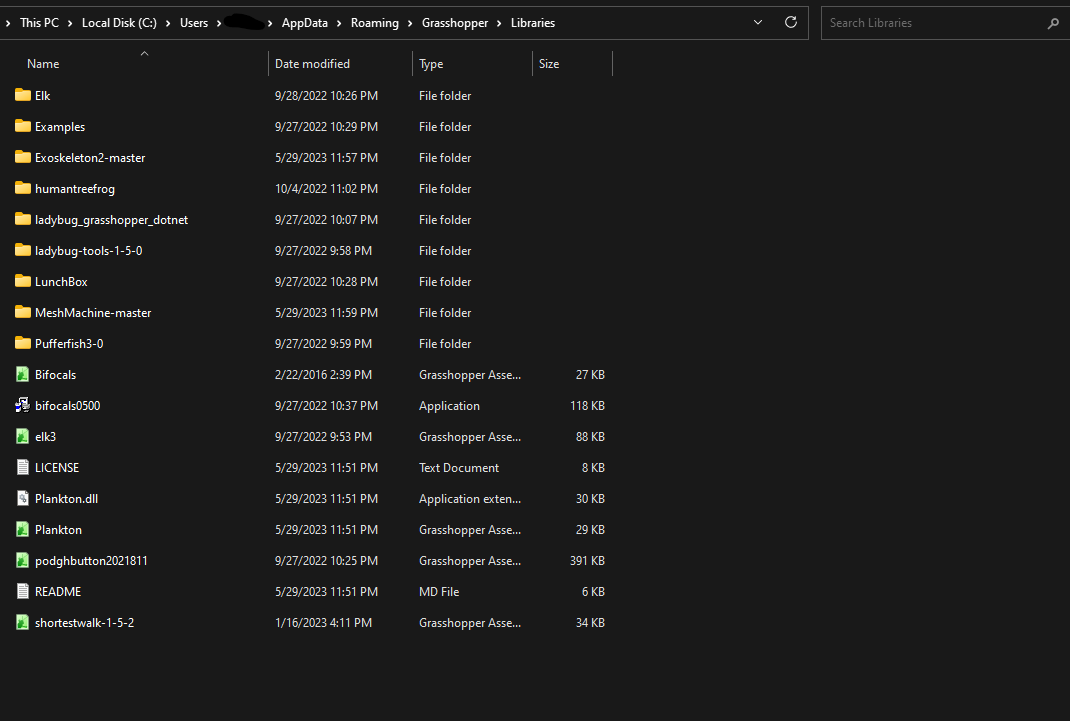This screenshot has width=1070, height=721.
Task: Expand the chevron after Grasshopper
Action: tap(500, 23)
